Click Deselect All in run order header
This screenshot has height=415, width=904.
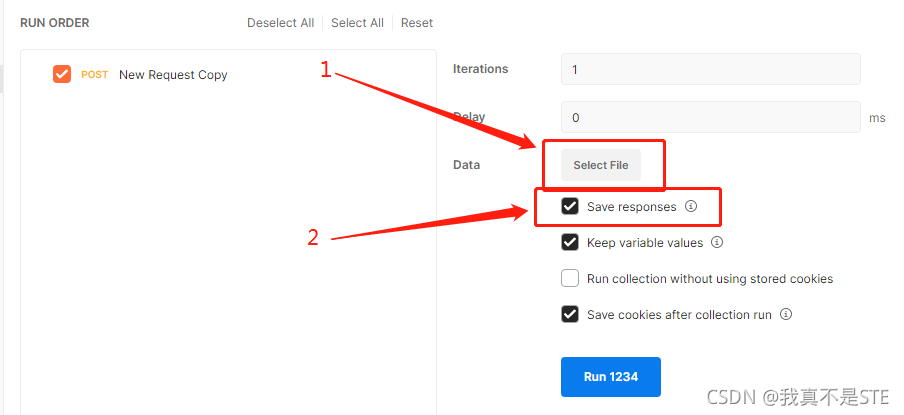pyautogui.click(x=281, y=23)
